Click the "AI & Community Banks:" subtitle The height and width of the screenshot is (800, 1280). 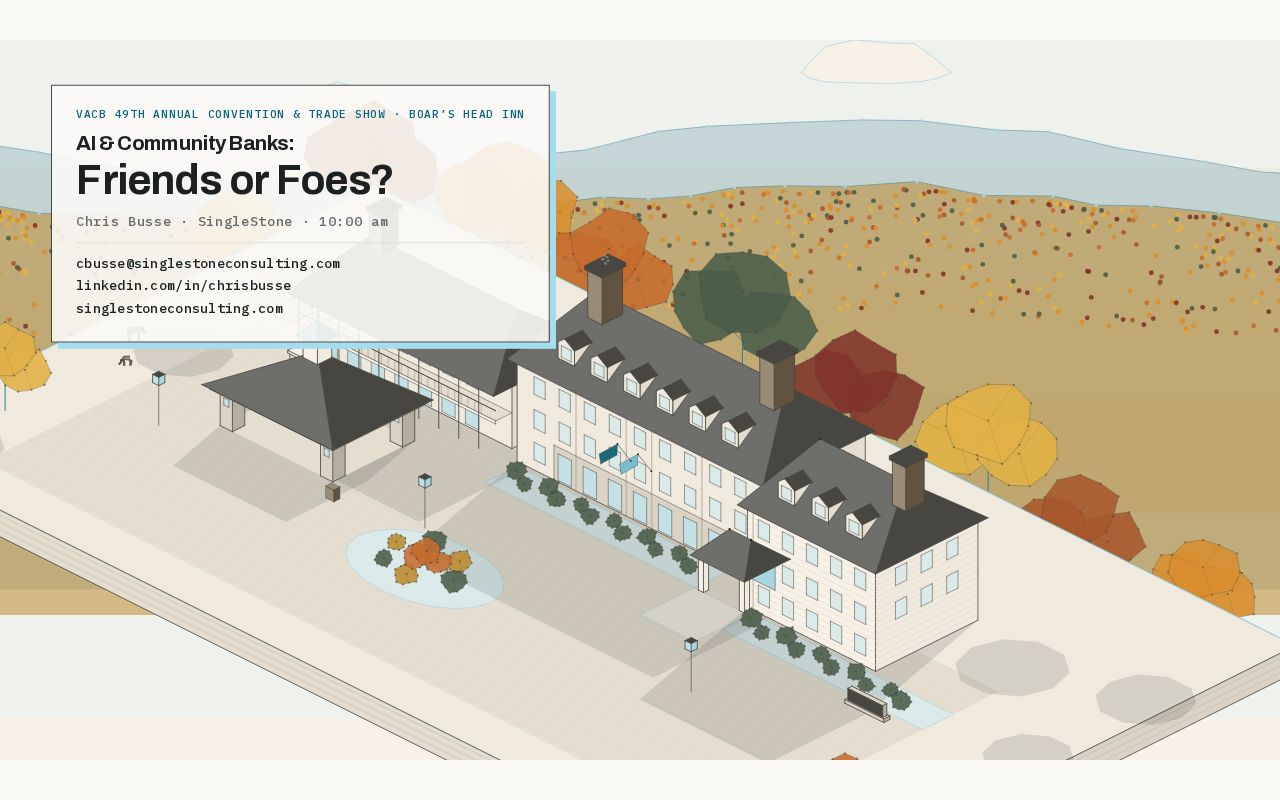[185, 143]
